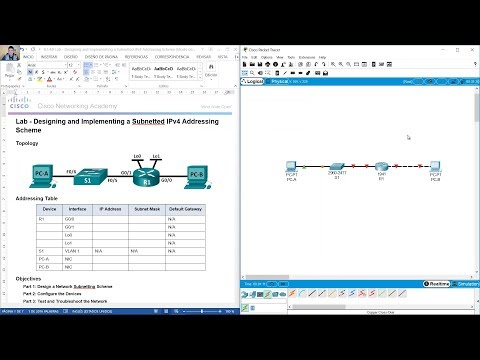Viewport: 480px width, 360px height.
Task: Select the Fiber cable in connections list
Action: (332, 293)
